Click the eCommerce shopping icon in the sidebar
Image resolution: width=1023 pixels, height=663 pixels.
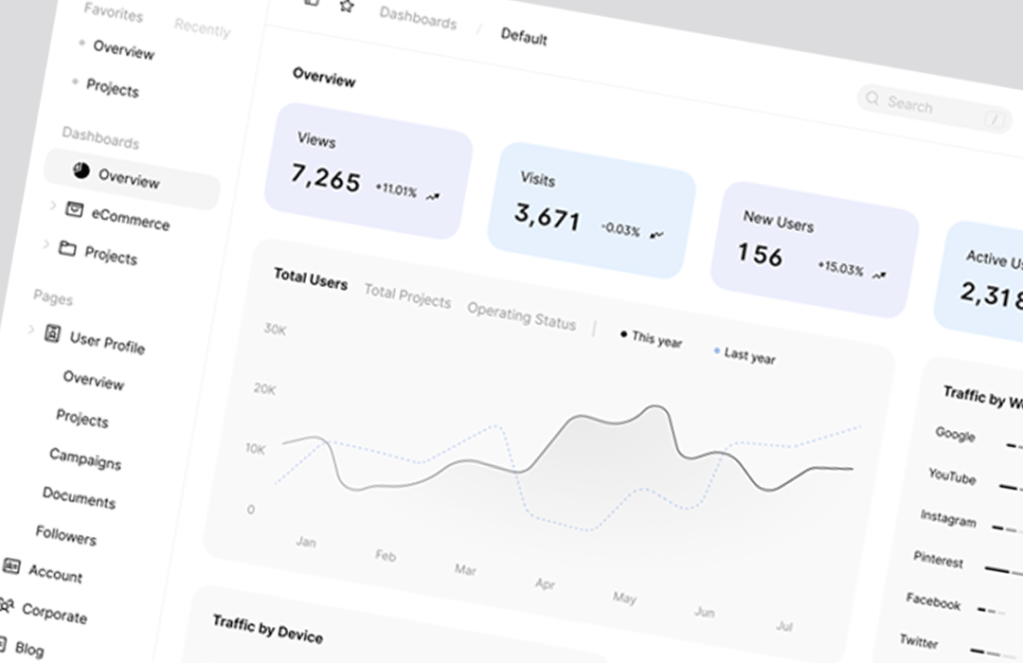[74, 209]
